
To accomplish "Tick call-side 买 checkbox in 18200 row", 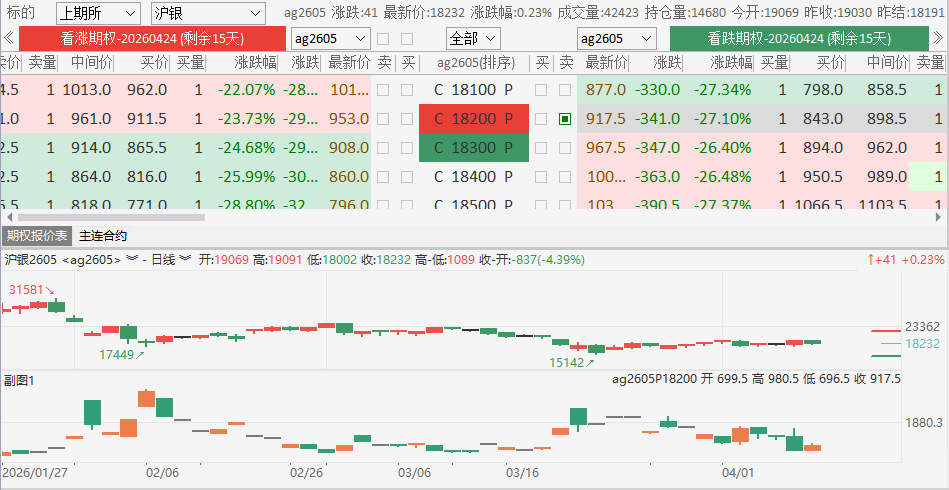I will click(x=407, y=119).
